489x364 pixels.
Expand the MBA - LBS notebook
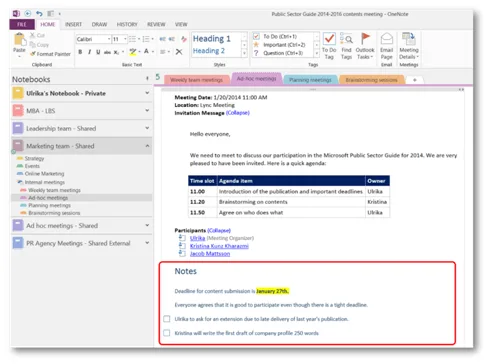[147, 110]
